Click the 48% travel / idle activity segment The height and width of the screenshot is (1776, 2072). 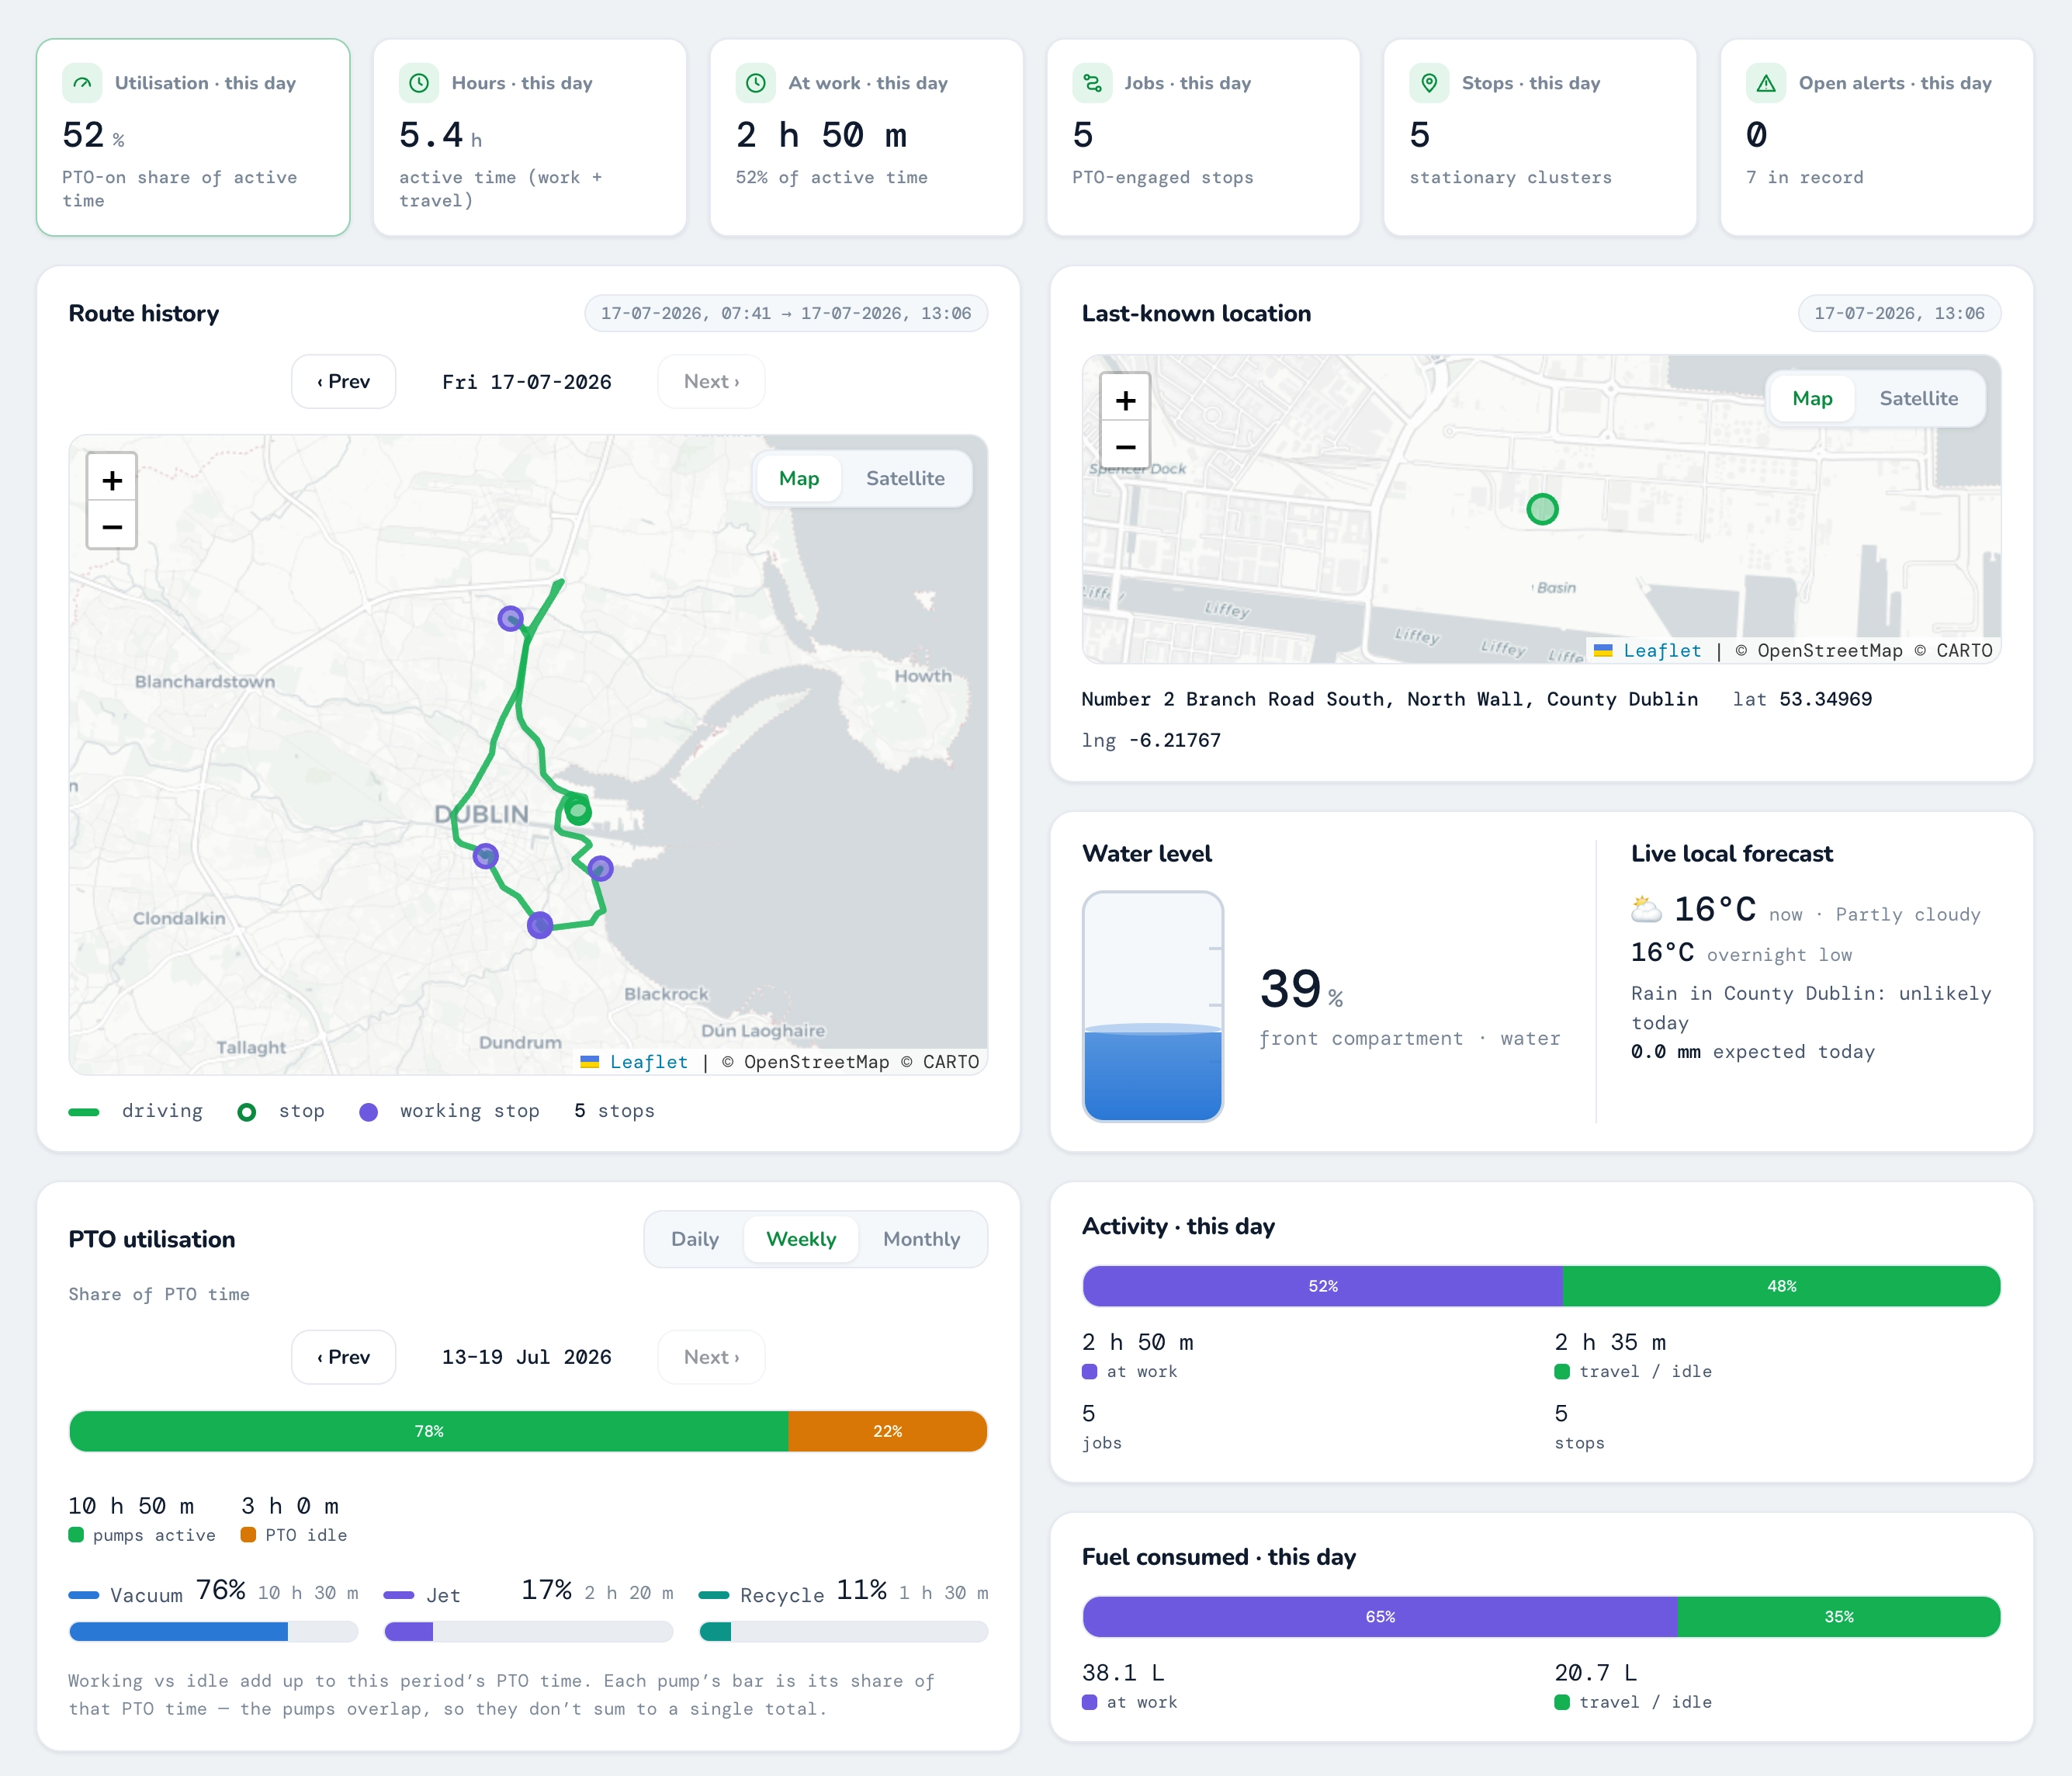pyautogui.click(x=1781, y=1286)
